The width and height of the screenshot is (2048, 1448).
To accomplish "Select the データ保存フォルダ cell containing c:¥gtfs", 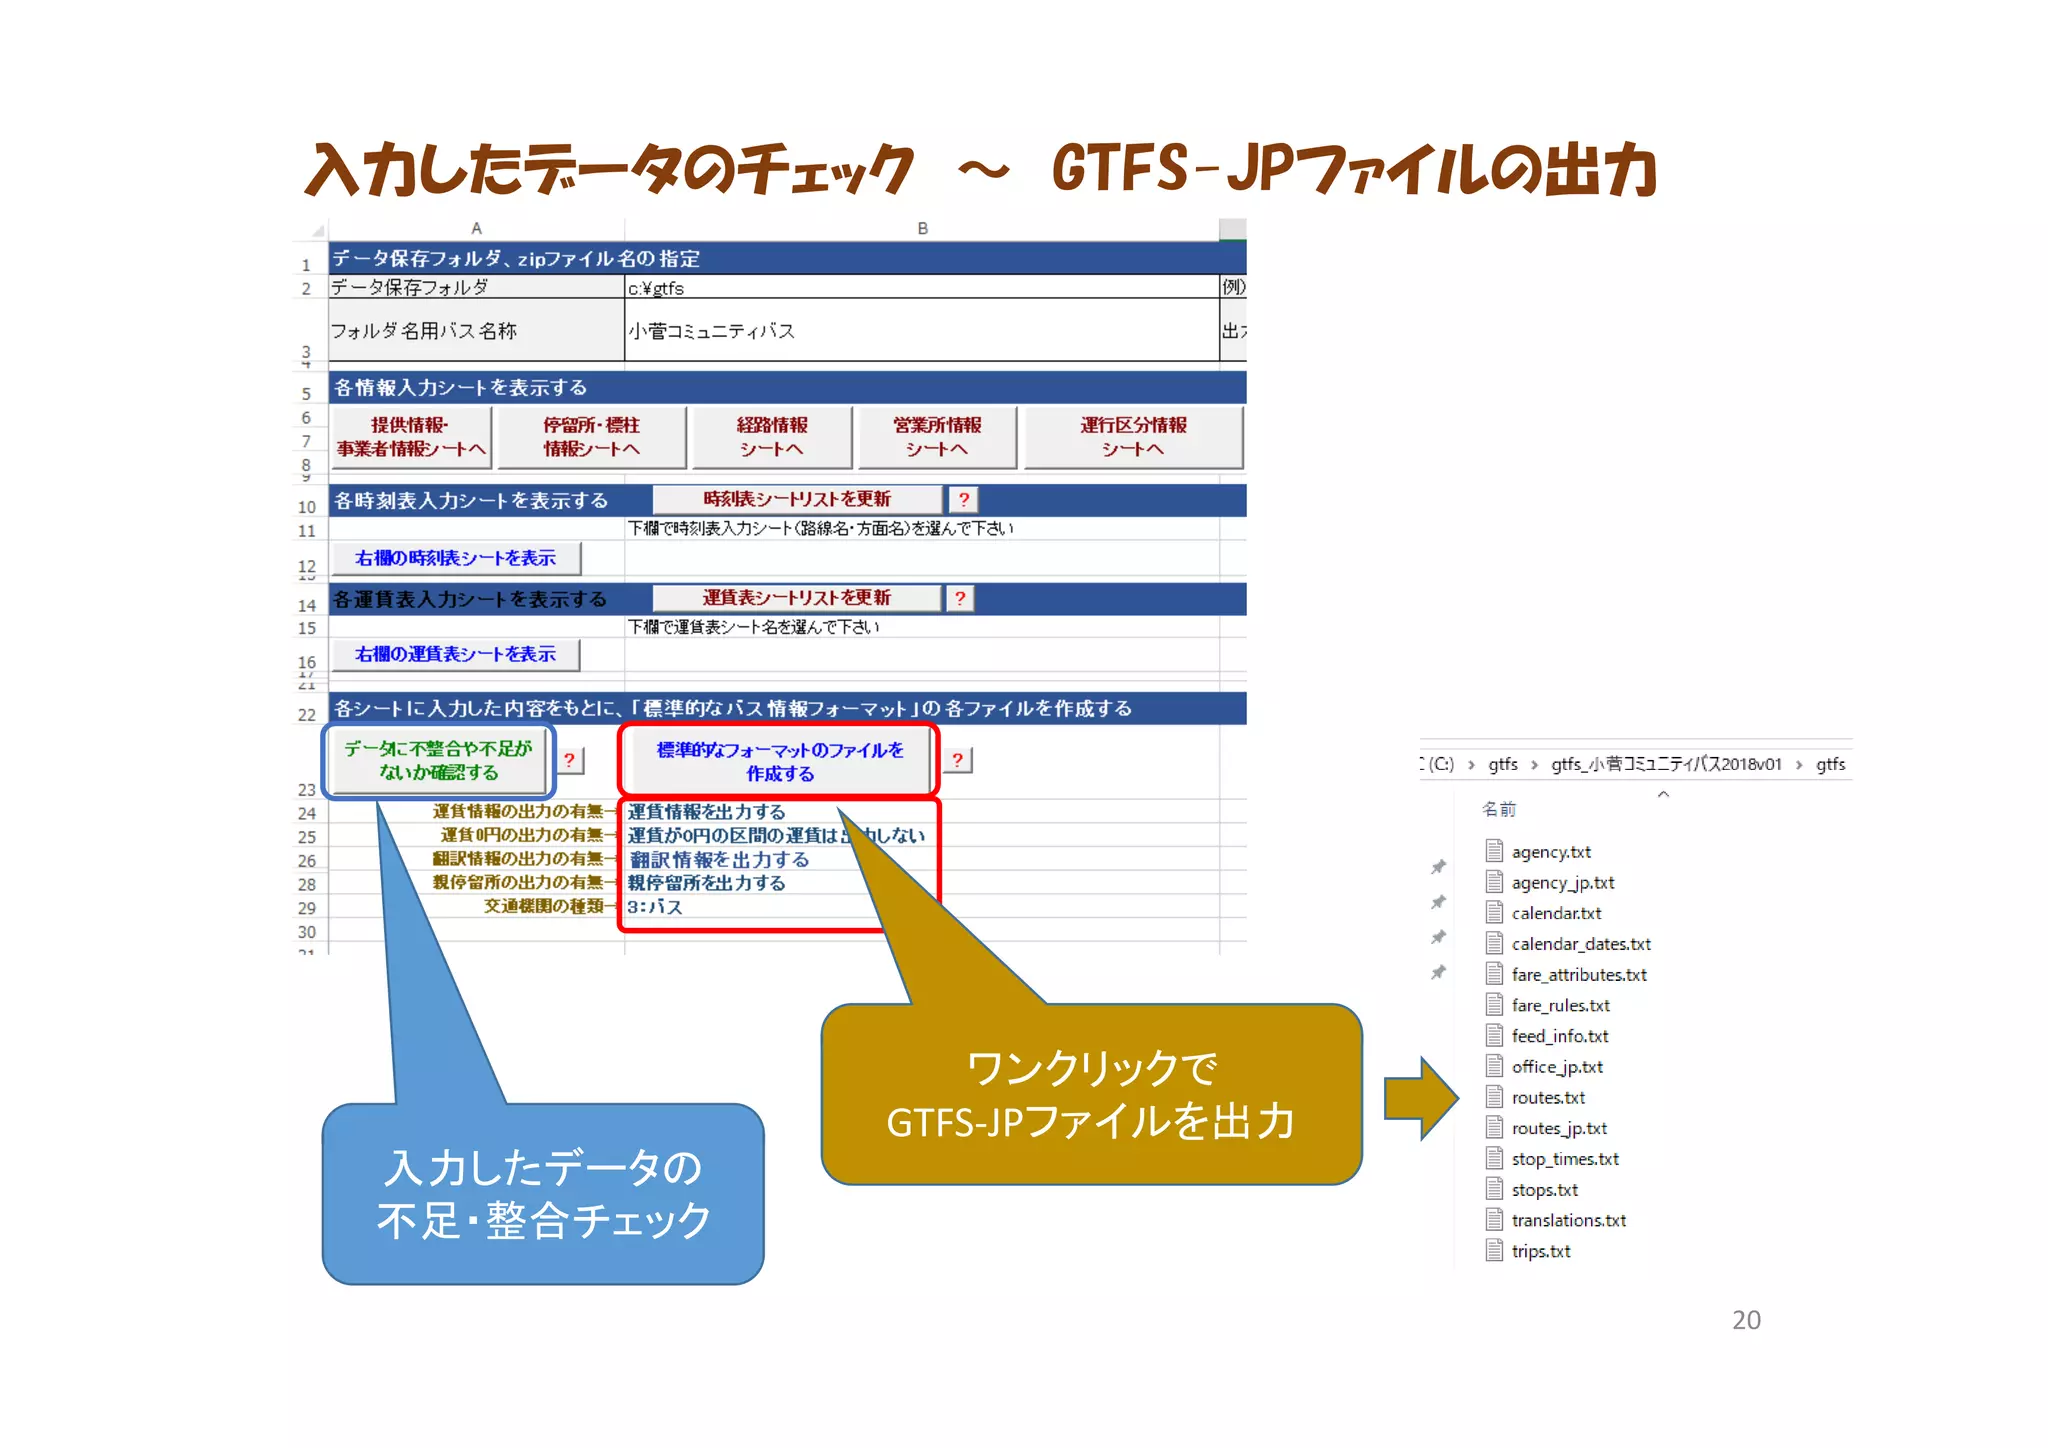I will (x=921, y=288).
